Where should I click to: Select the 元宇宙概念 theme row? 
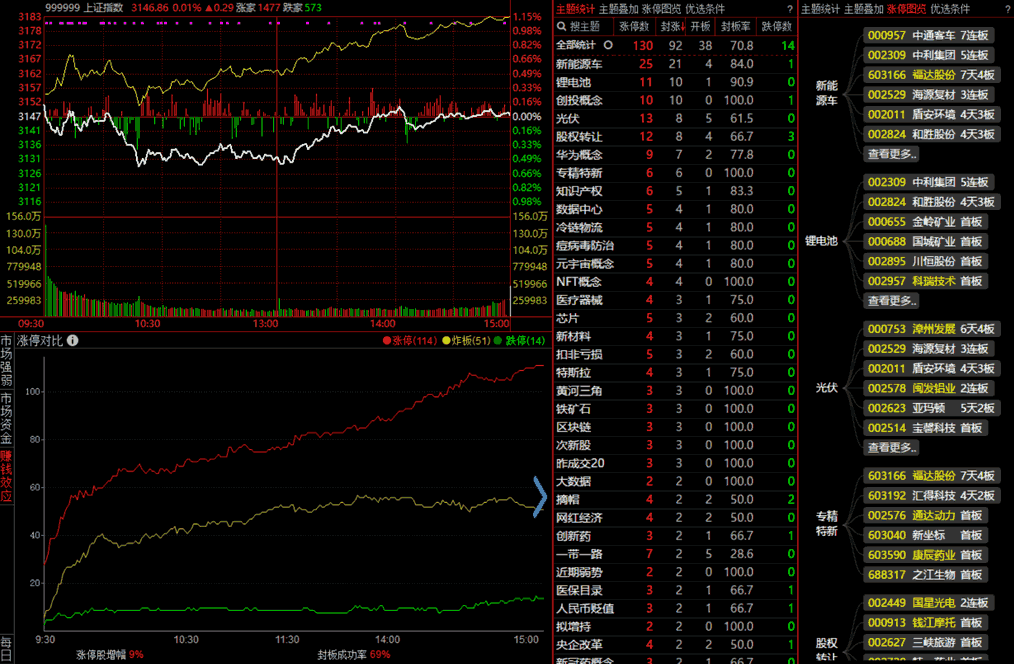click(585, 264)
